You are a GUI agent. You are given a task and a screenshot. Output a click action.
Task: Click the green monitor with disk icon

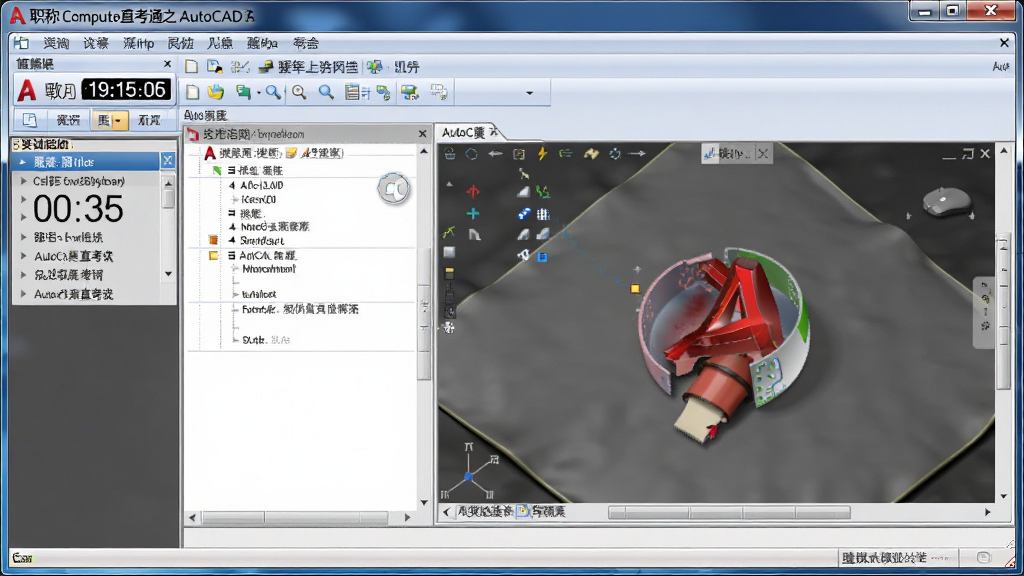[x=410, y=92]
